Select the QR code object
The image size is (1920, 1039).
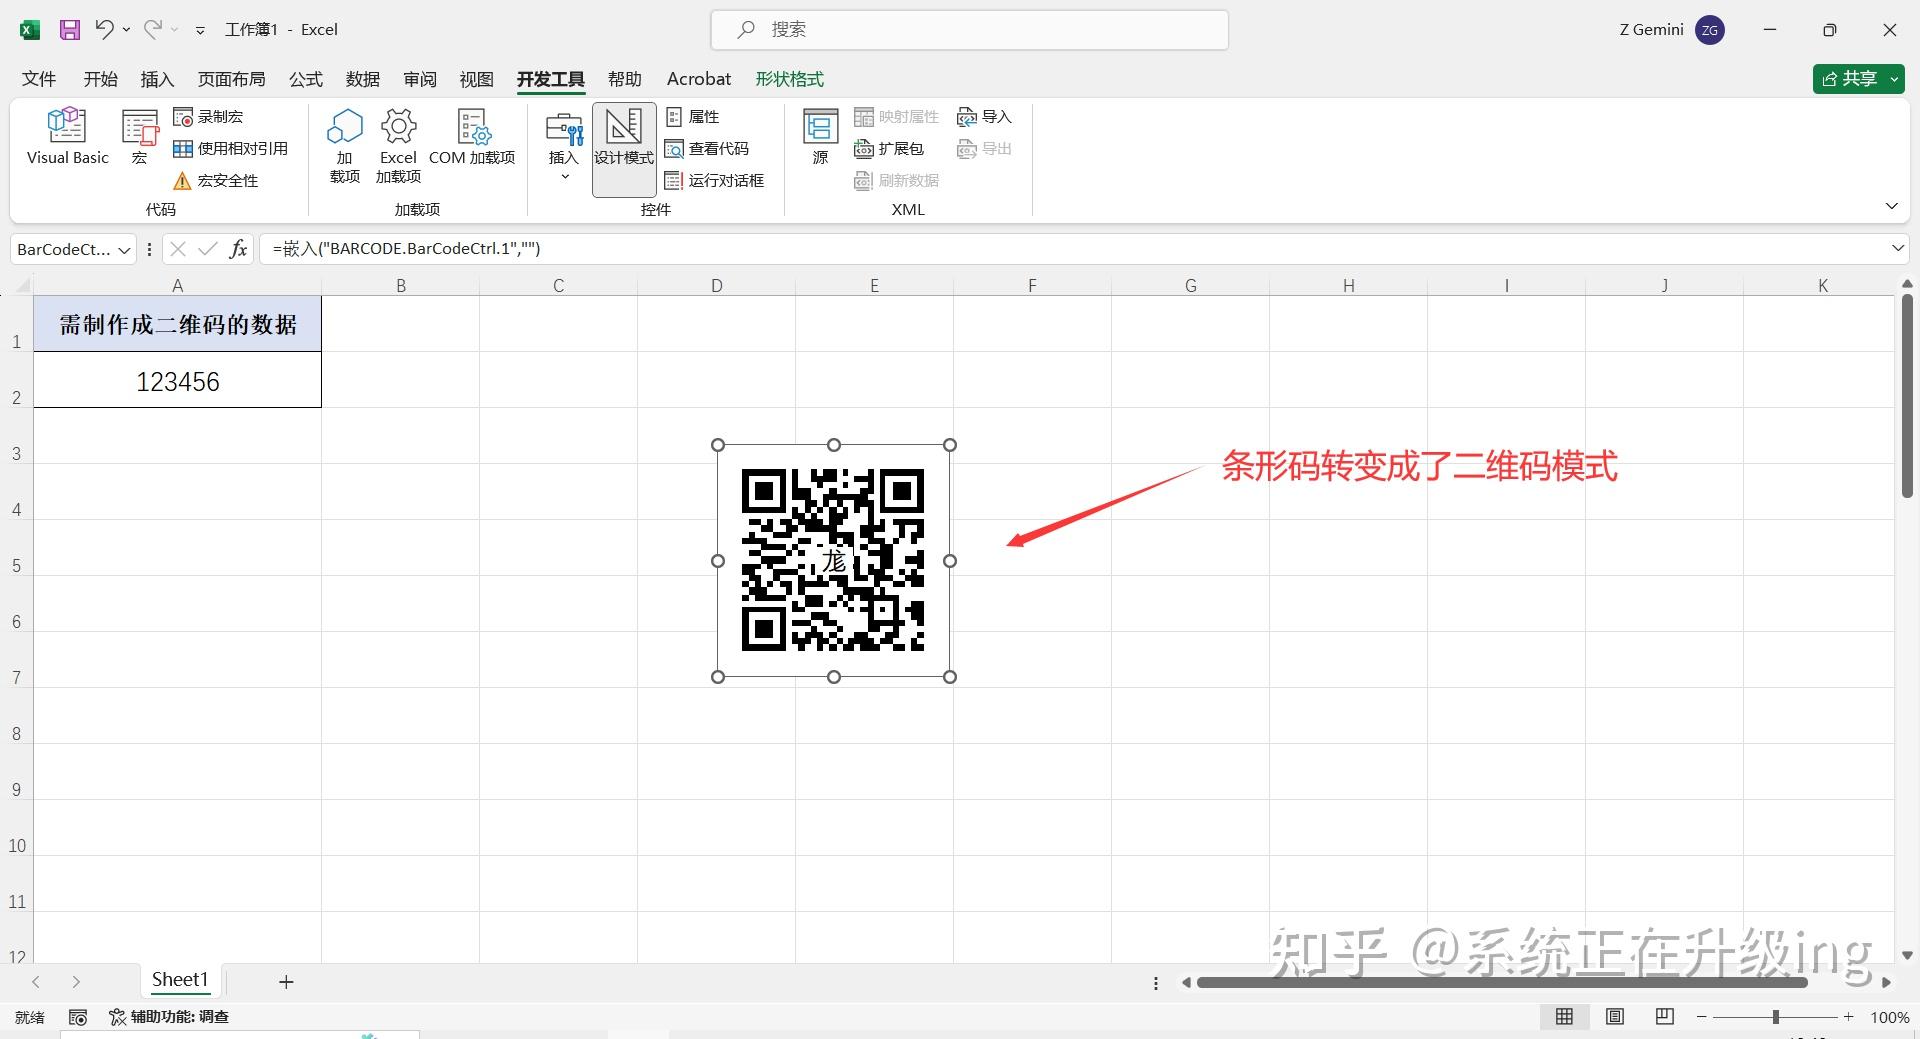point(833,561)
